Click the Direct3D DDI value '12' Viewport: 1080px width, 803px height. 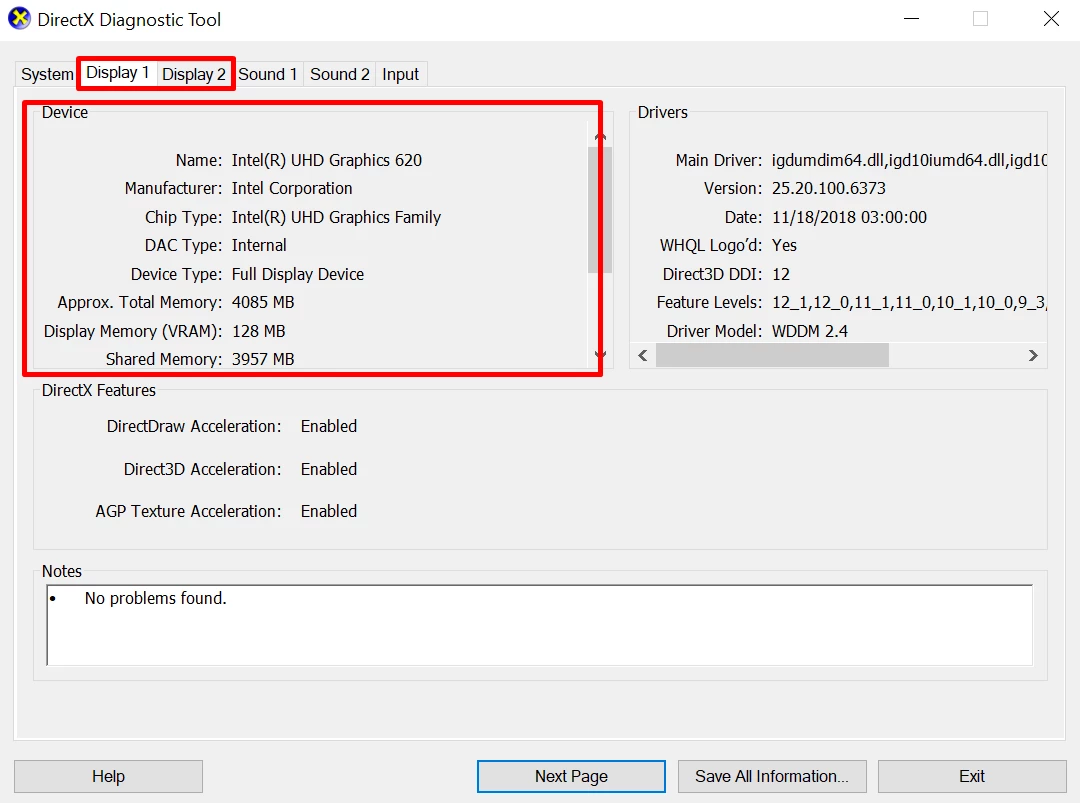(780, 275)
